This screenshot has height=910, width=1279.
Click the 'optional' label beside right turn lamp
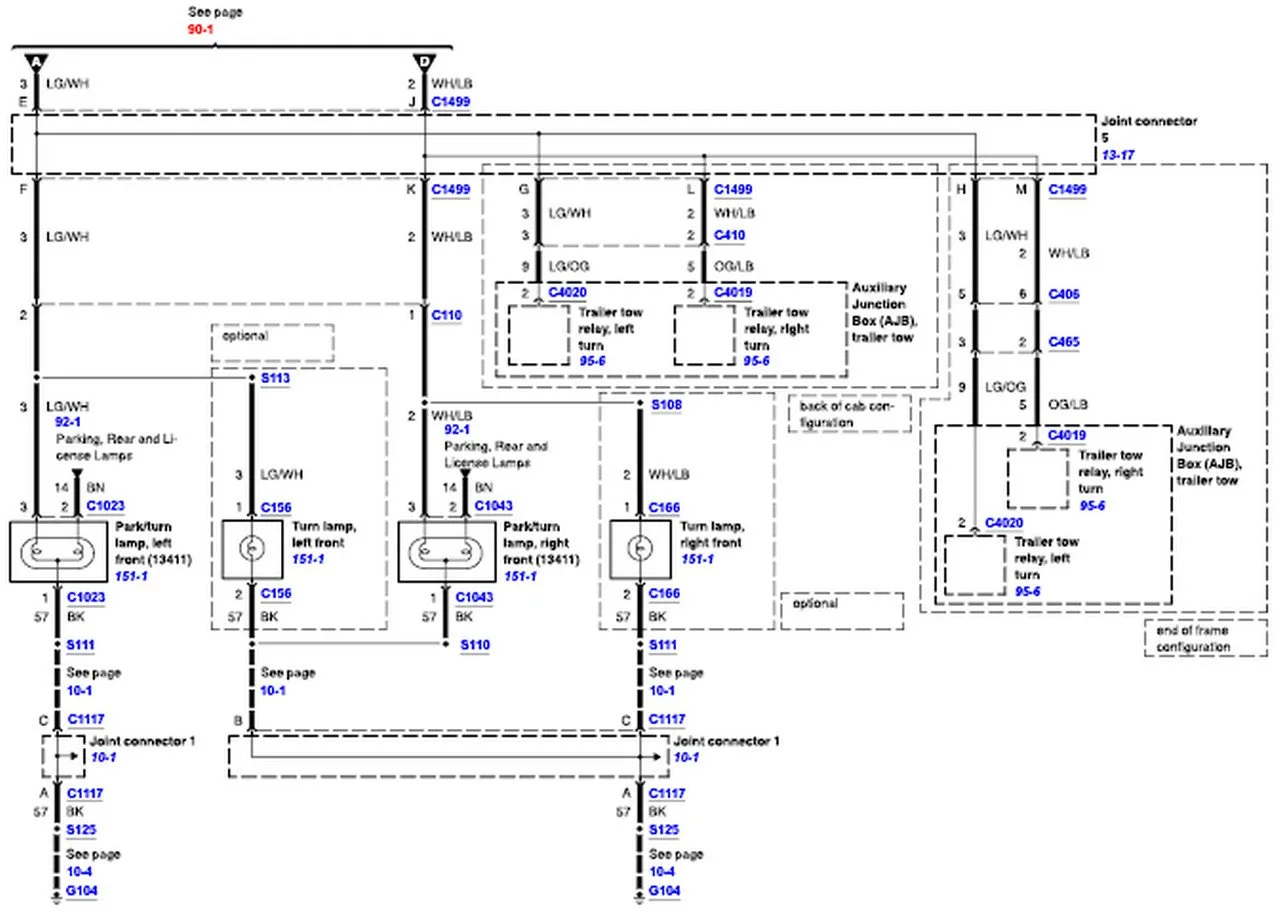click(x=816, y=604)
